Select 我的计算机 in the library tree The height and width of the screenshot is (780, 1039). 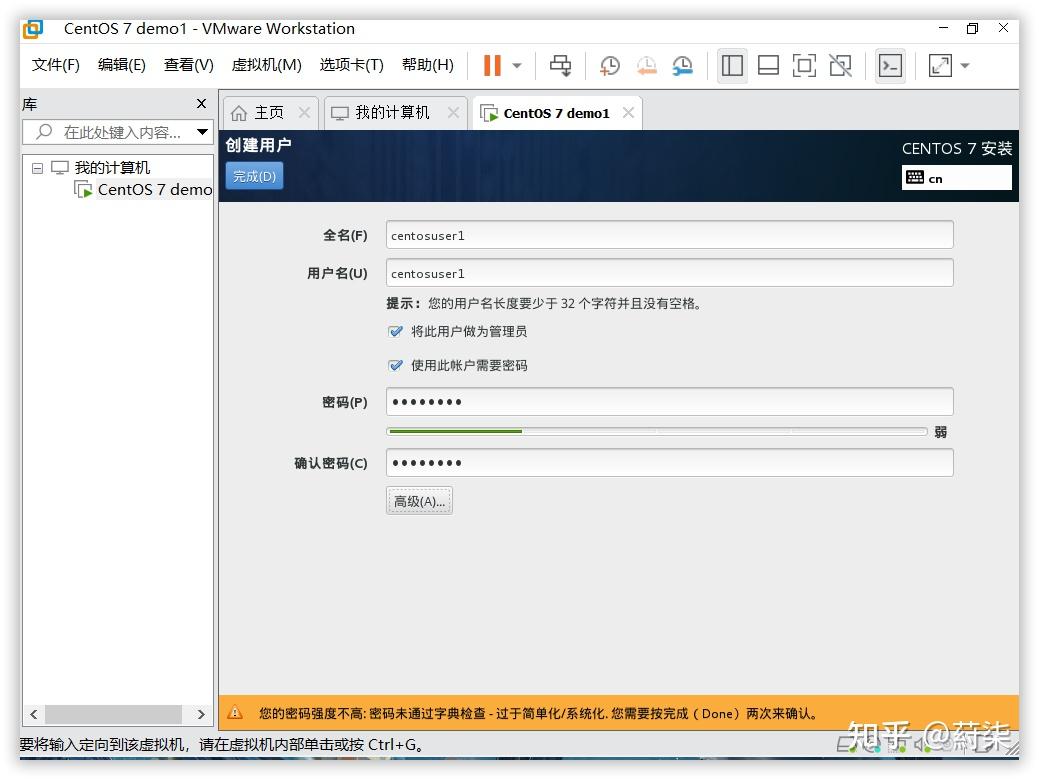tap(112, 168)
